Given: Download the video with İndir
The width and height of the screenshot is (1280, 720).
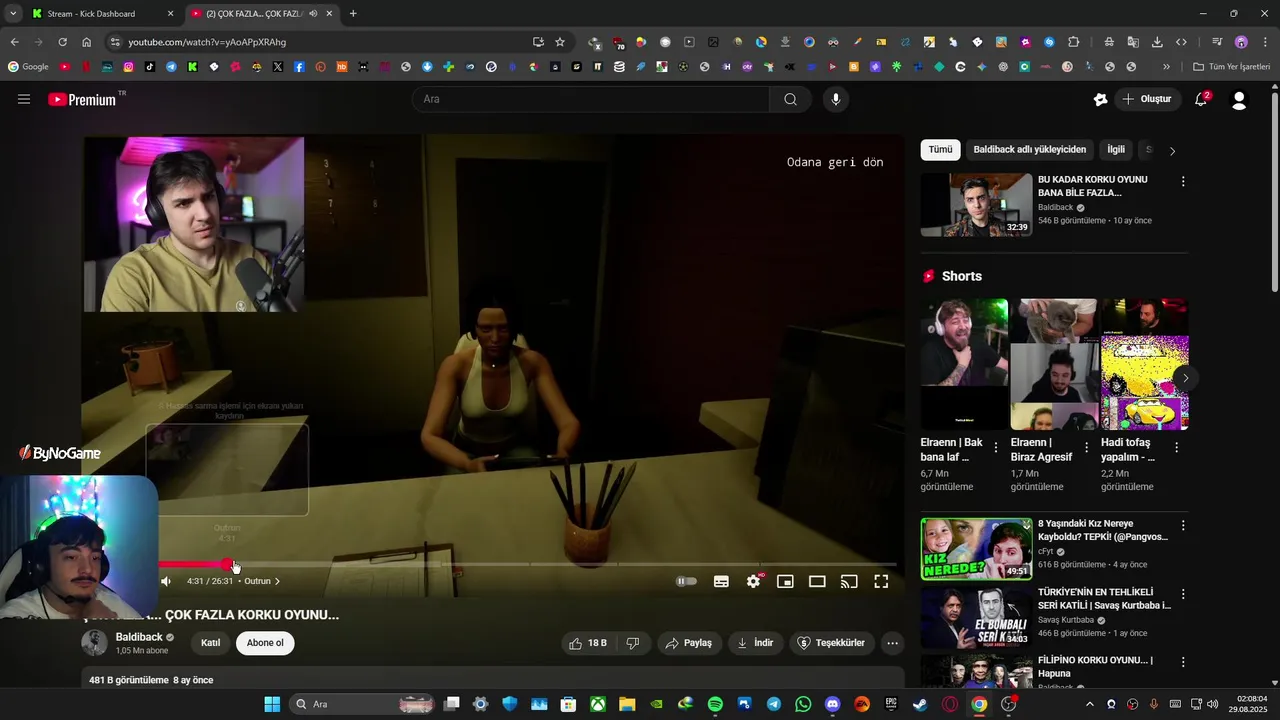Looking at the screenshot, I should tap(755, 643).
